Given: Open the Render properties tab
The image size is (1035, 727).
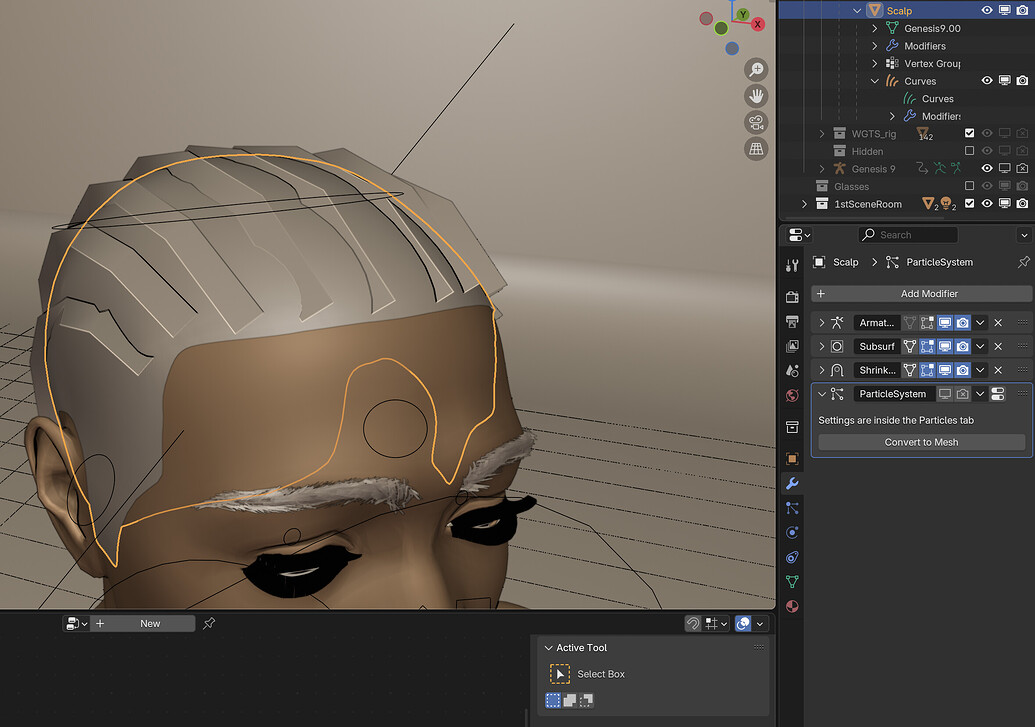Looking at the screenshot, I should tap(792, 297).
